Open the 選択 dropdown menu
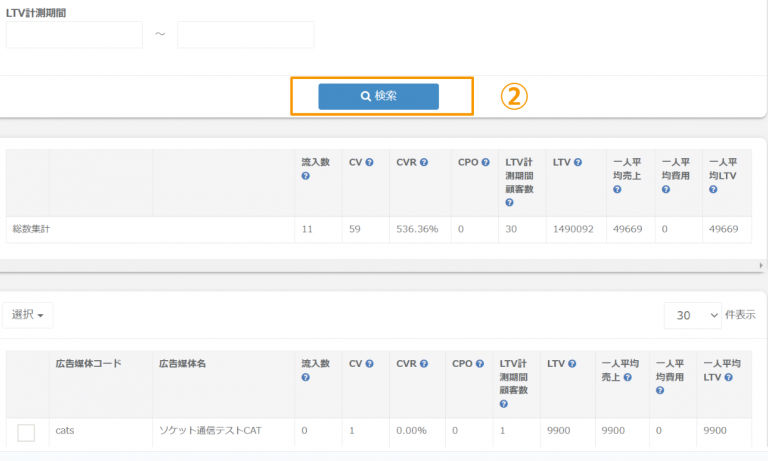The height and width of the screenshot is (461, 768). point(27,315)
